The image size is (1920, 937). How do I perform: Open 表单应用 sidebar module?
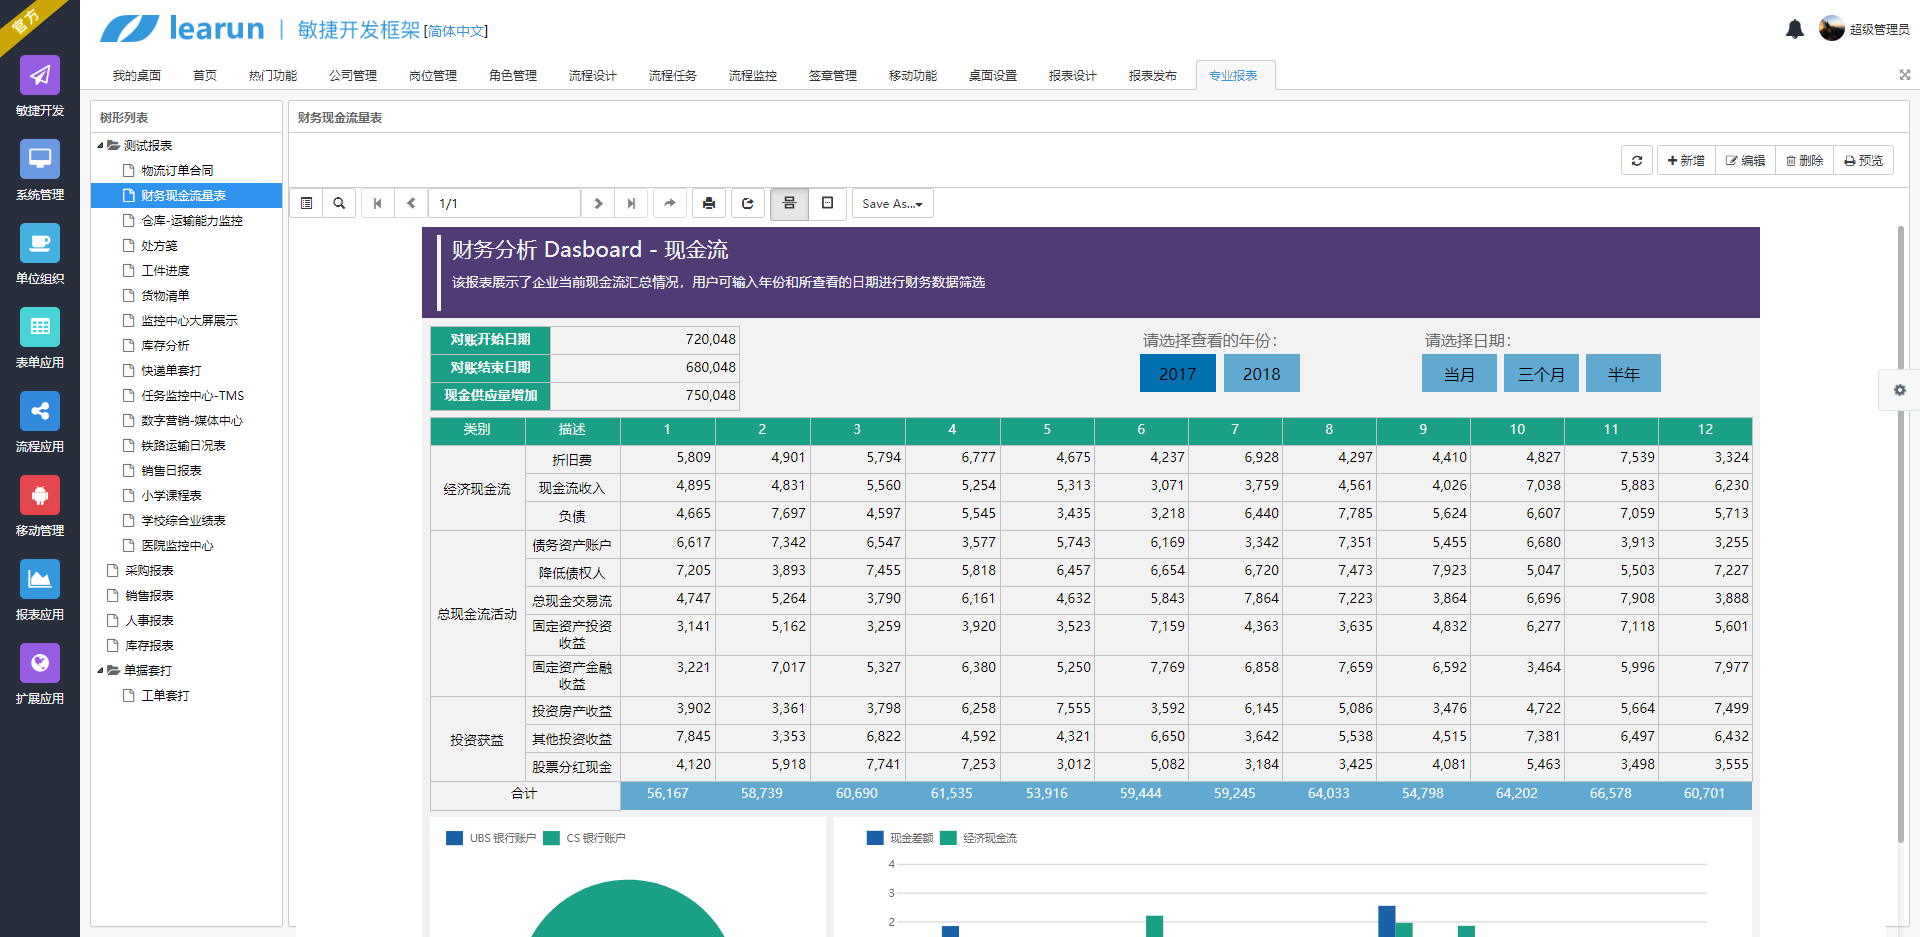pyautogui.click(x=40, y=339)
